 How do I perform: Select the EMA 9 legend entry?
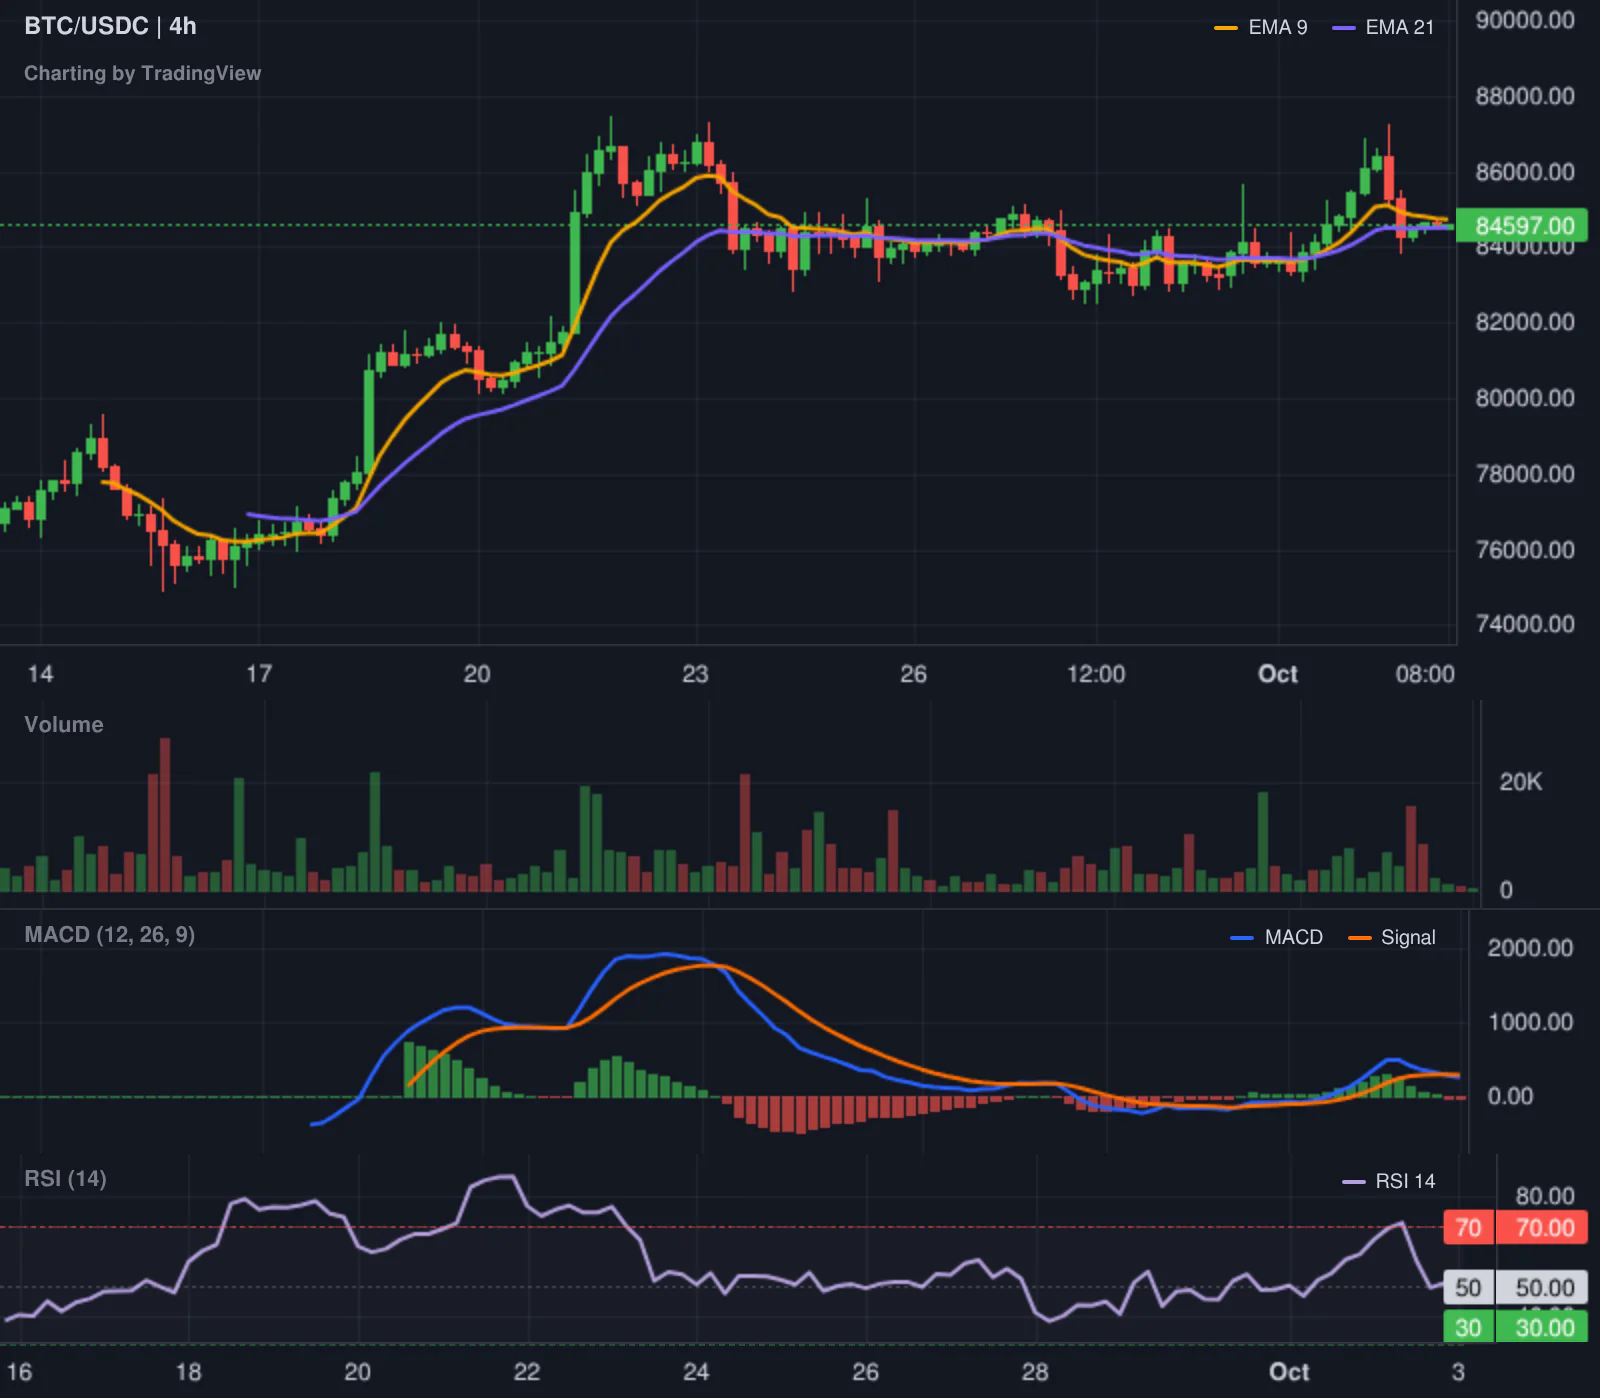pos(1261,27)
